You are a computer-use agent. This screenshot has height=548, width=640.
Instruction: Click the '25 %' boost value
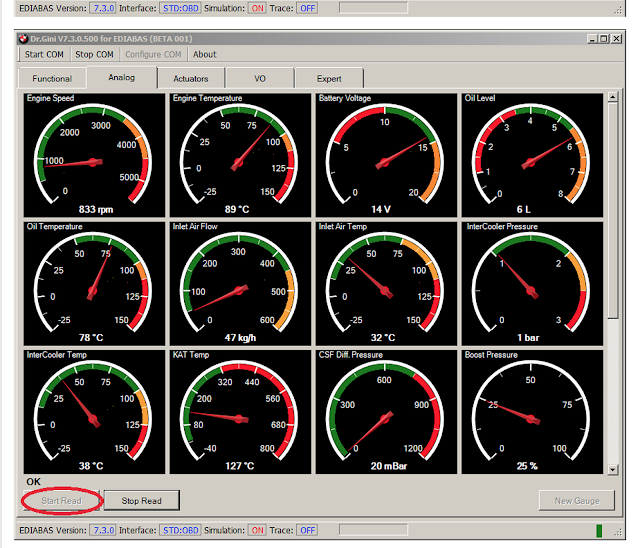tap(527, 466)
